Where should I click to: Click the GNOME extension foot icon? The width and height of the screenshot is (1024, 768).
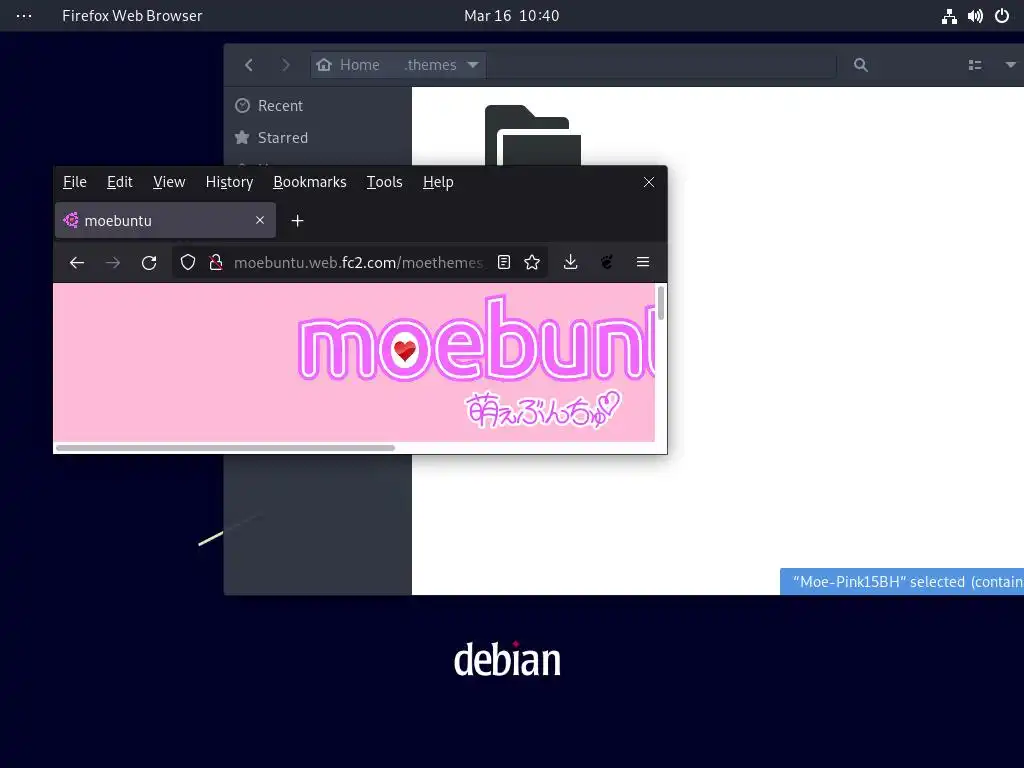pos(607,263)
